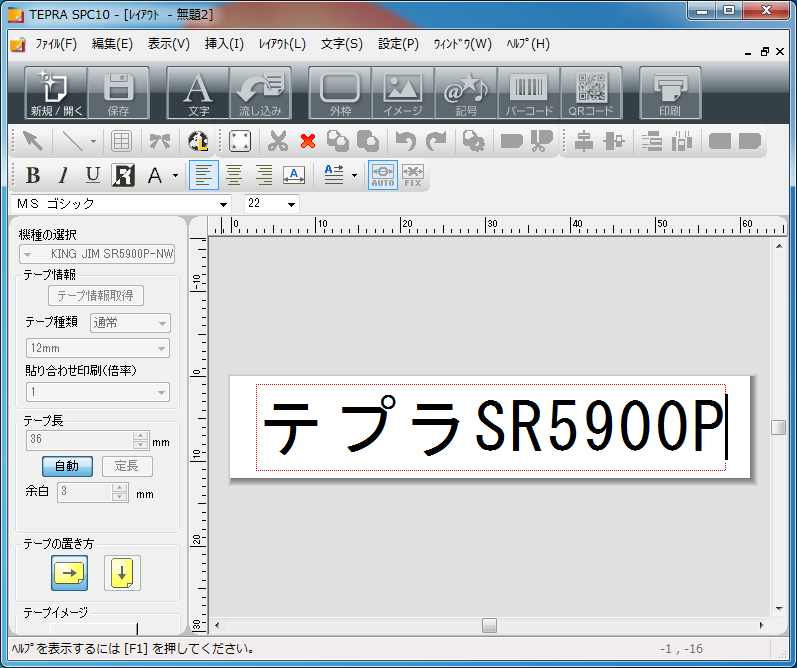Select the 文字 (Text) tool
This screenshot has height=668, width=797.
(198, 93)
